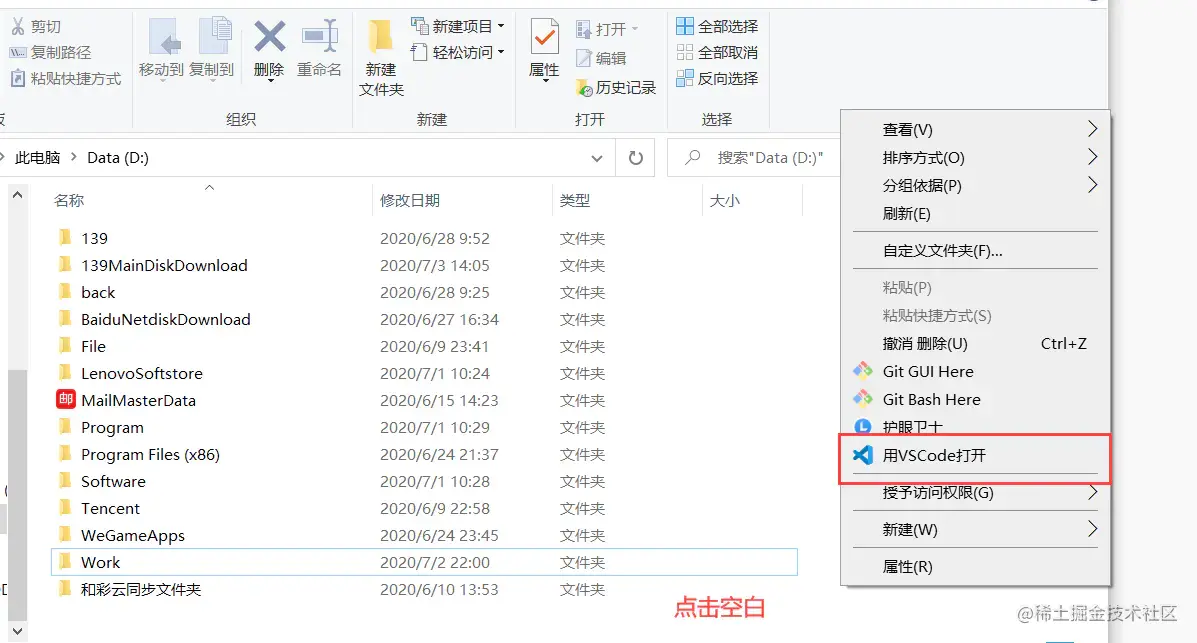Expand the 新建(W) submenu arrow
Viewport: 1197px width, 643px height.
[x=1092, y=529]
